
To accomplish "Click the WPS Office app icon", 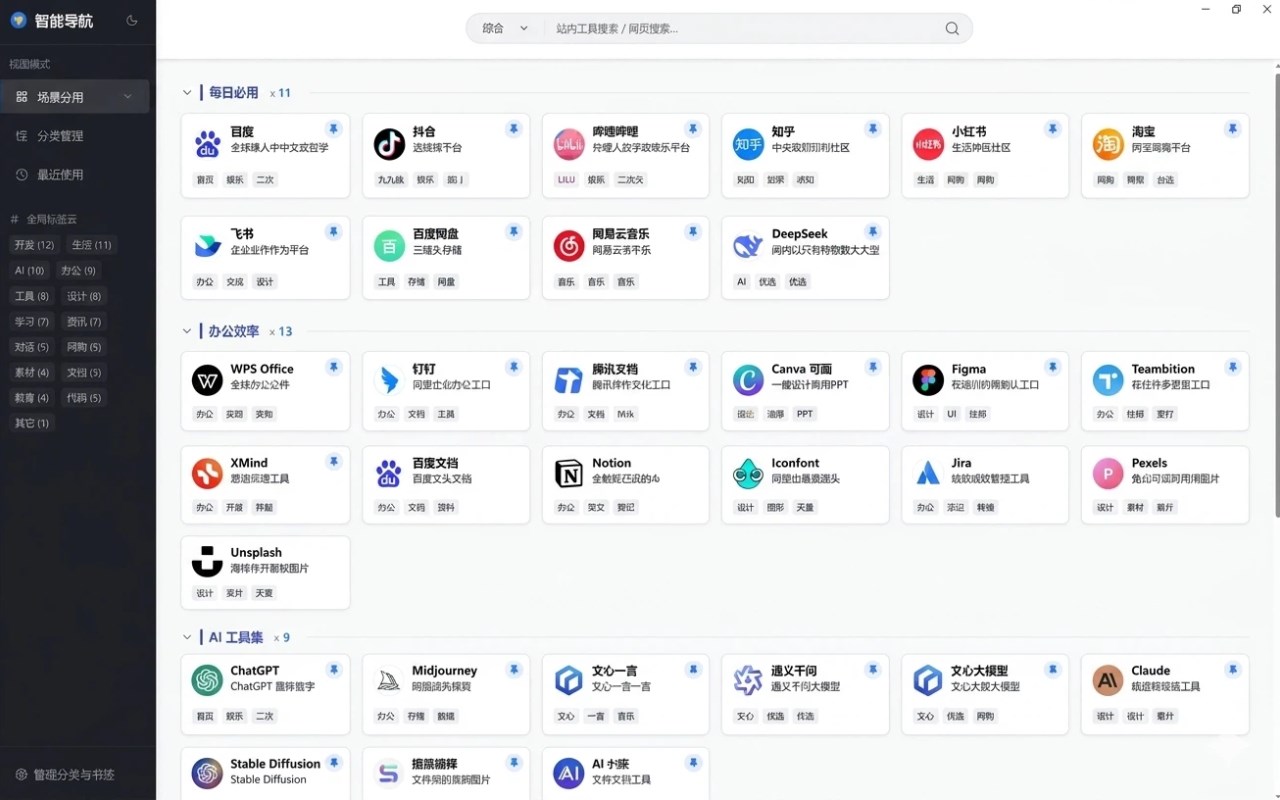I will (x=207, y=380).
